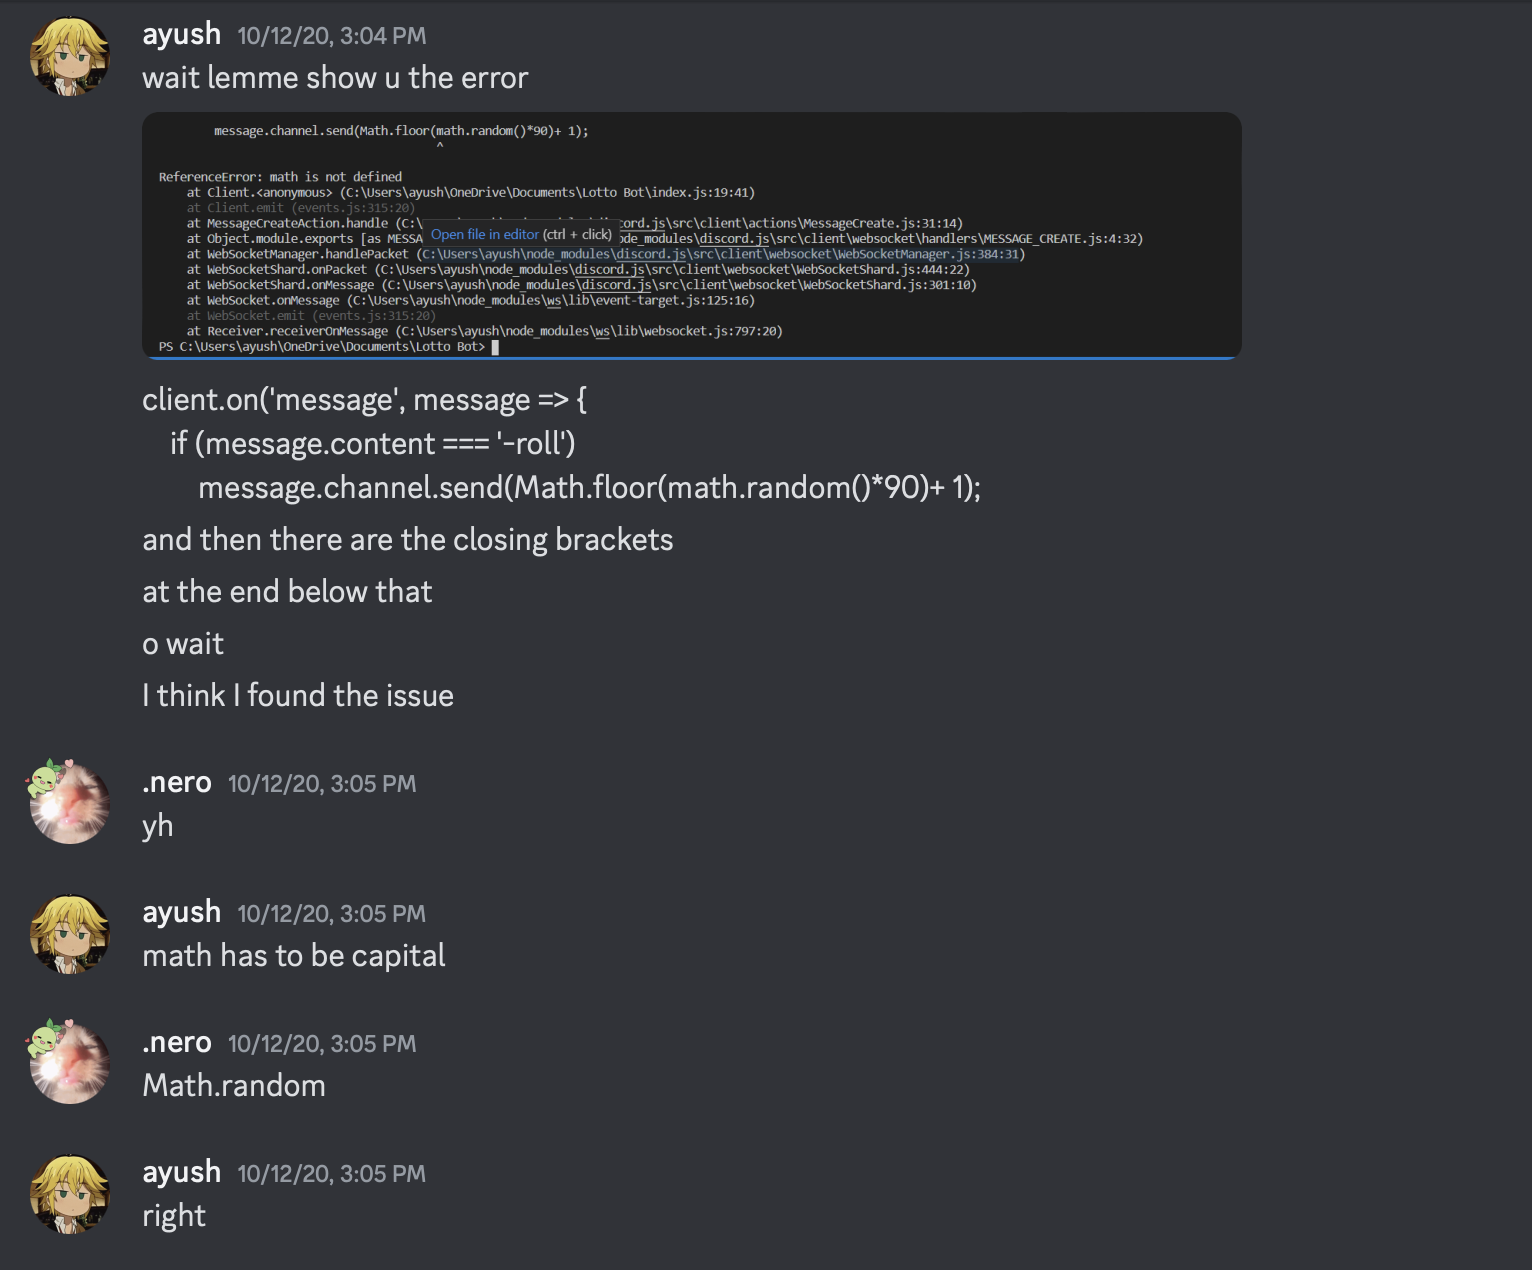Click the timestamp beside .nero above 'yh'
Image resolution: width=1532 pixels, height=1270 pixels.
pos(322,784)
